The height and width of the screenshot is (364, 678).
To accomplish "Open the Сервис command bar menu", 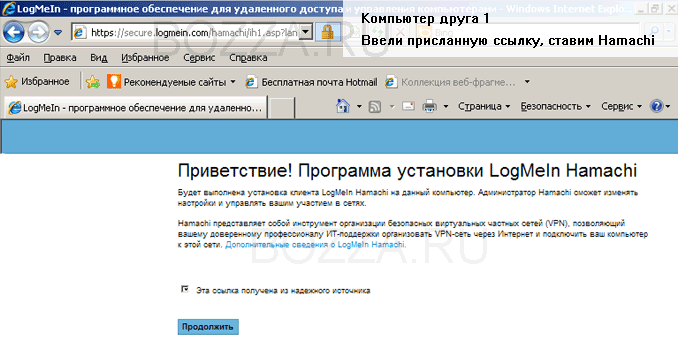I will point(621,106).
